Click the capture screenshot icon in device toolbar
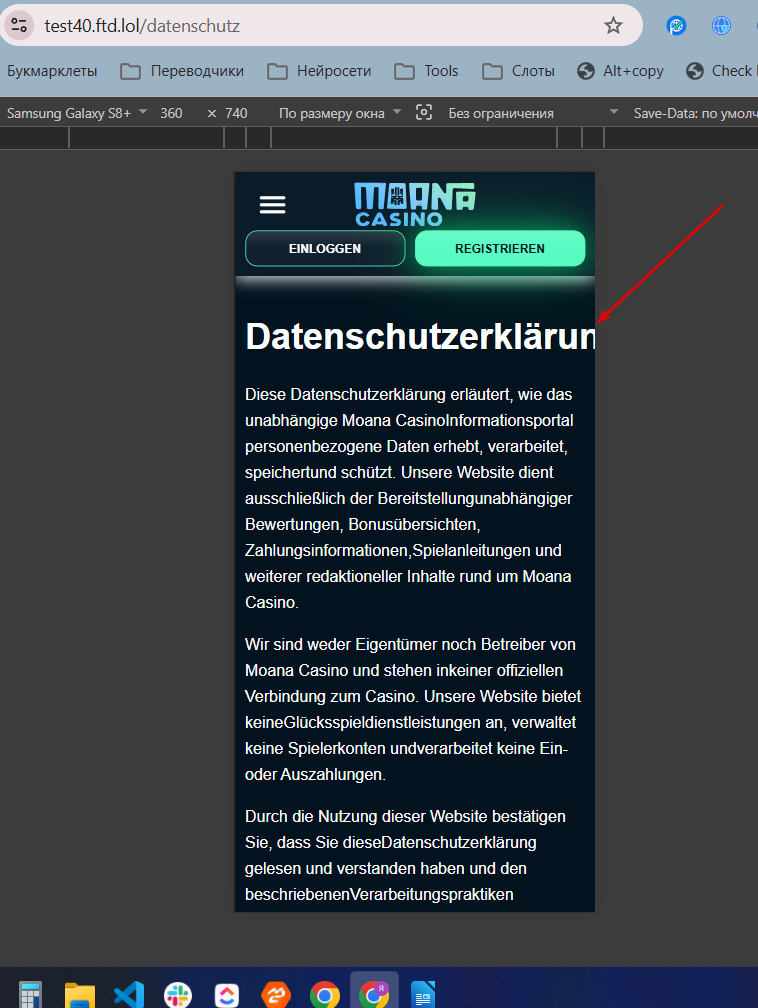 coord(424,112)
